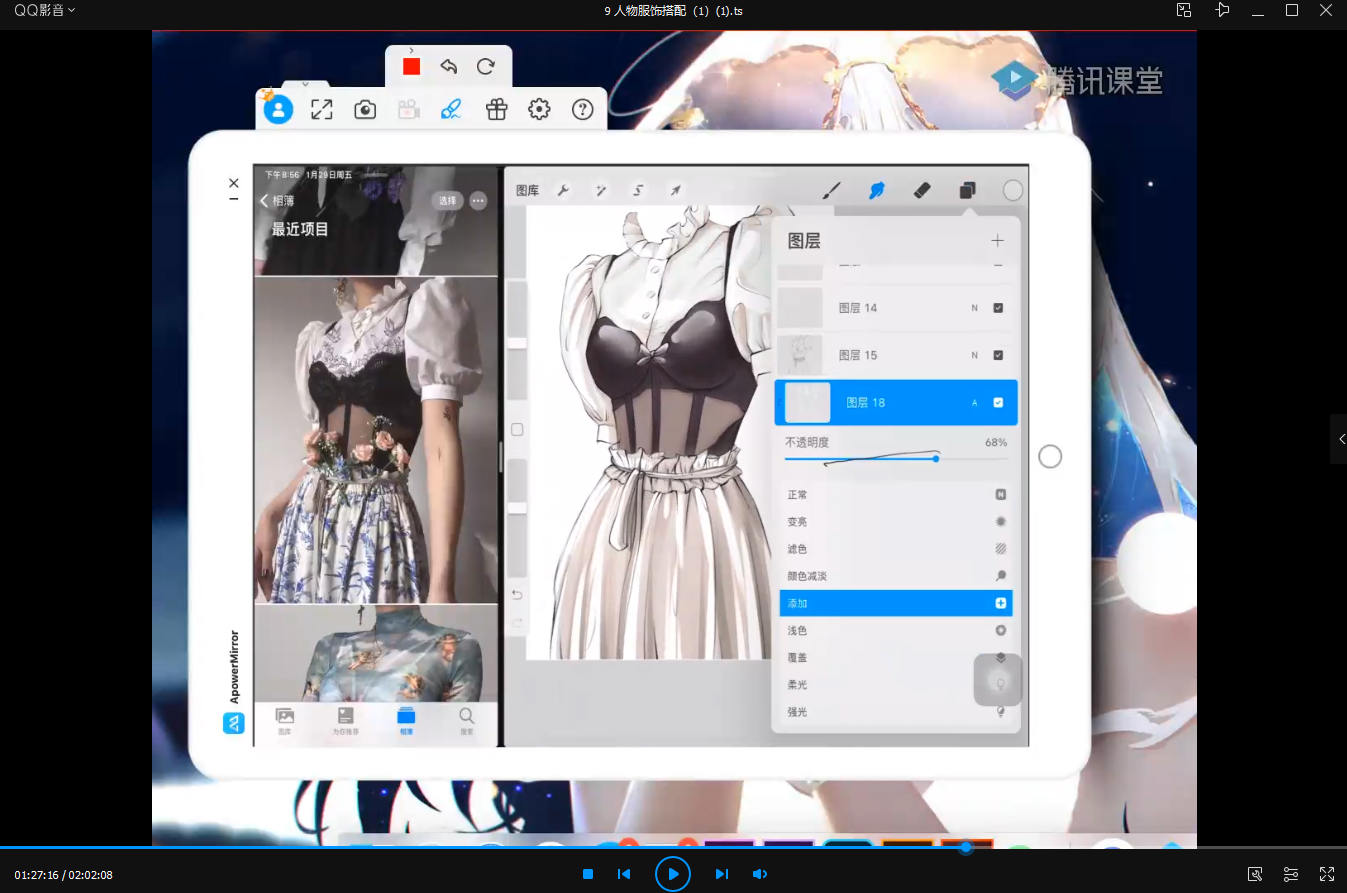Stop playback with the square button
1347x893 pixels.
pyautogui.click(x=588, y=874)
